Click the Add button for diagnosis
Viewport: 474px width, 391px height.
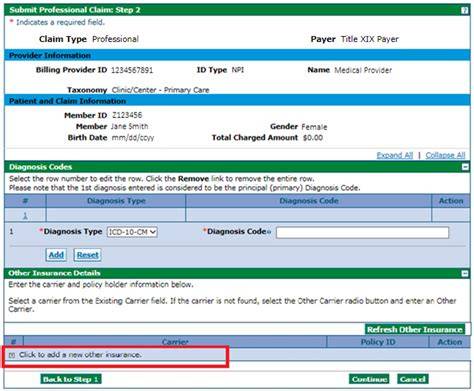(x=56, y=255)
